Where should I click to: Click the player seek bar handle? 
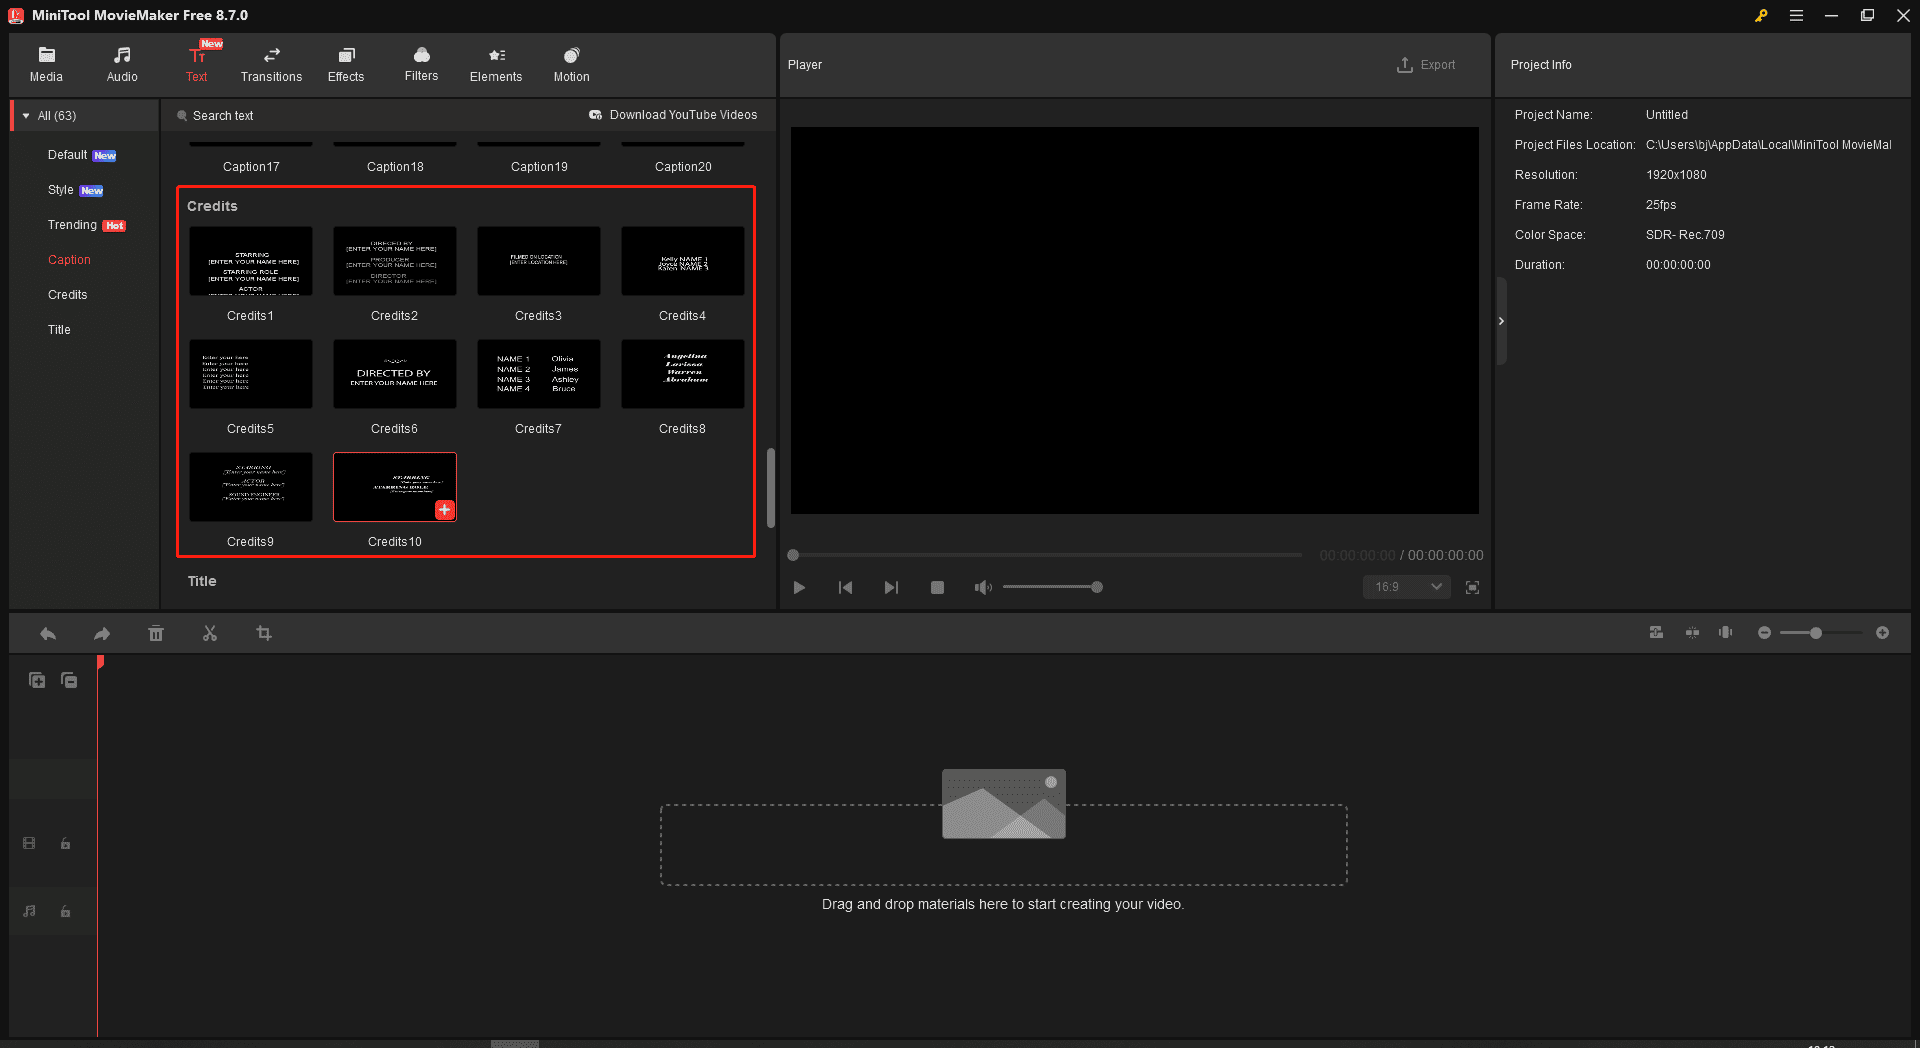(793, 555)
